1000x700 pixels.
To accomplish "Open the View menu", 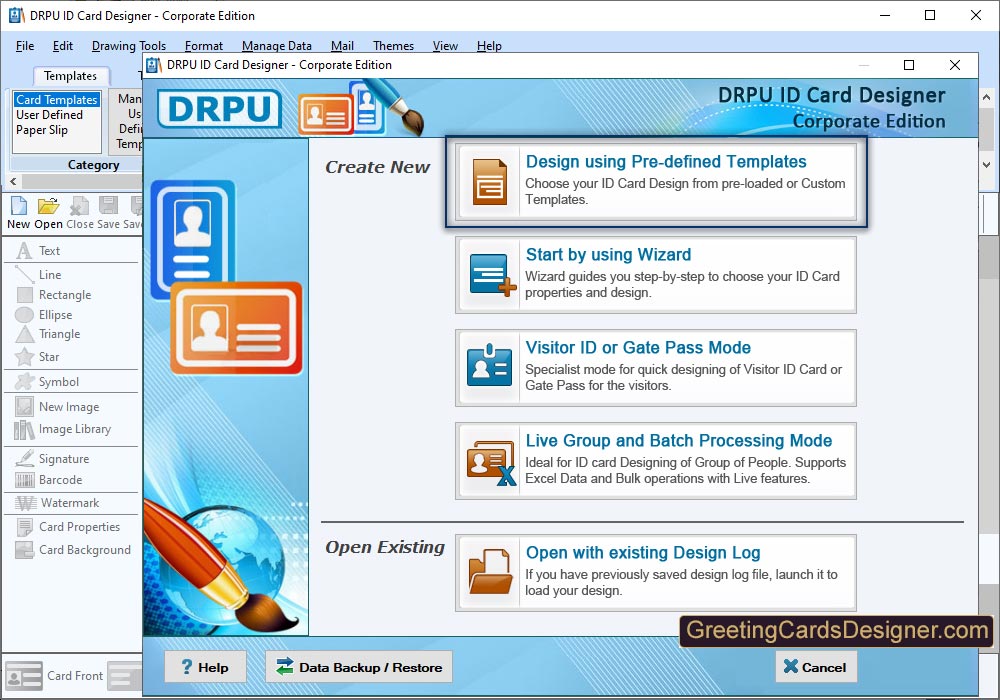I will [445, 46].
